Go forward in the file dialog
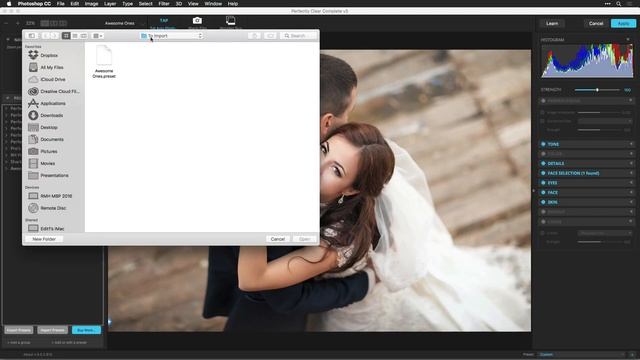 tap(54, 36)
